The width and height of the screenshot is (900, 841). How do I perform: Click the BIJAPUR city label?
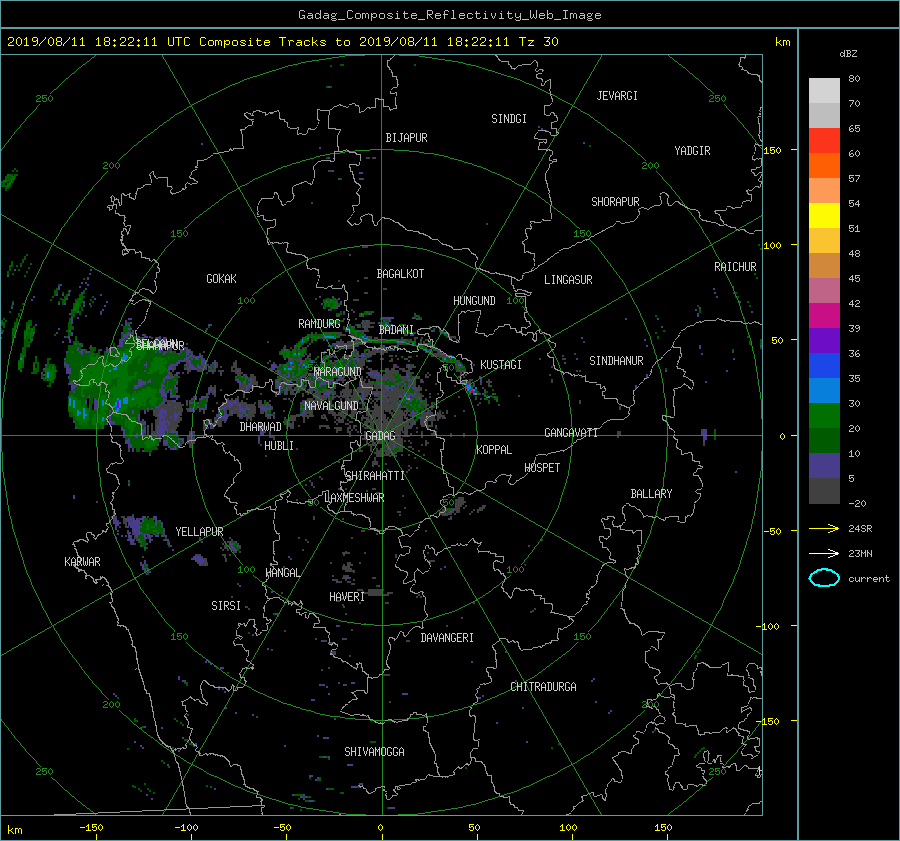click(406, 138)
